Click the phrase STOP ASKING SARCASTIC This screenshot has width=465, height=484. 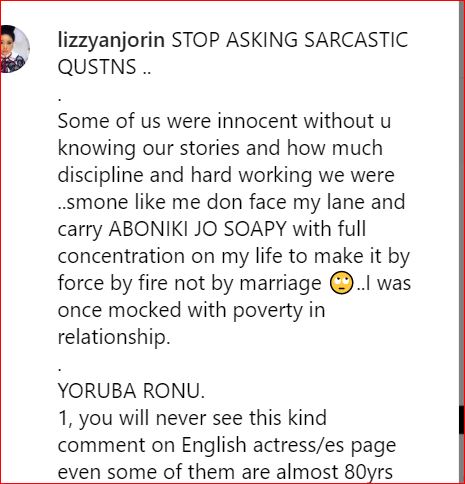click(290, 40)
